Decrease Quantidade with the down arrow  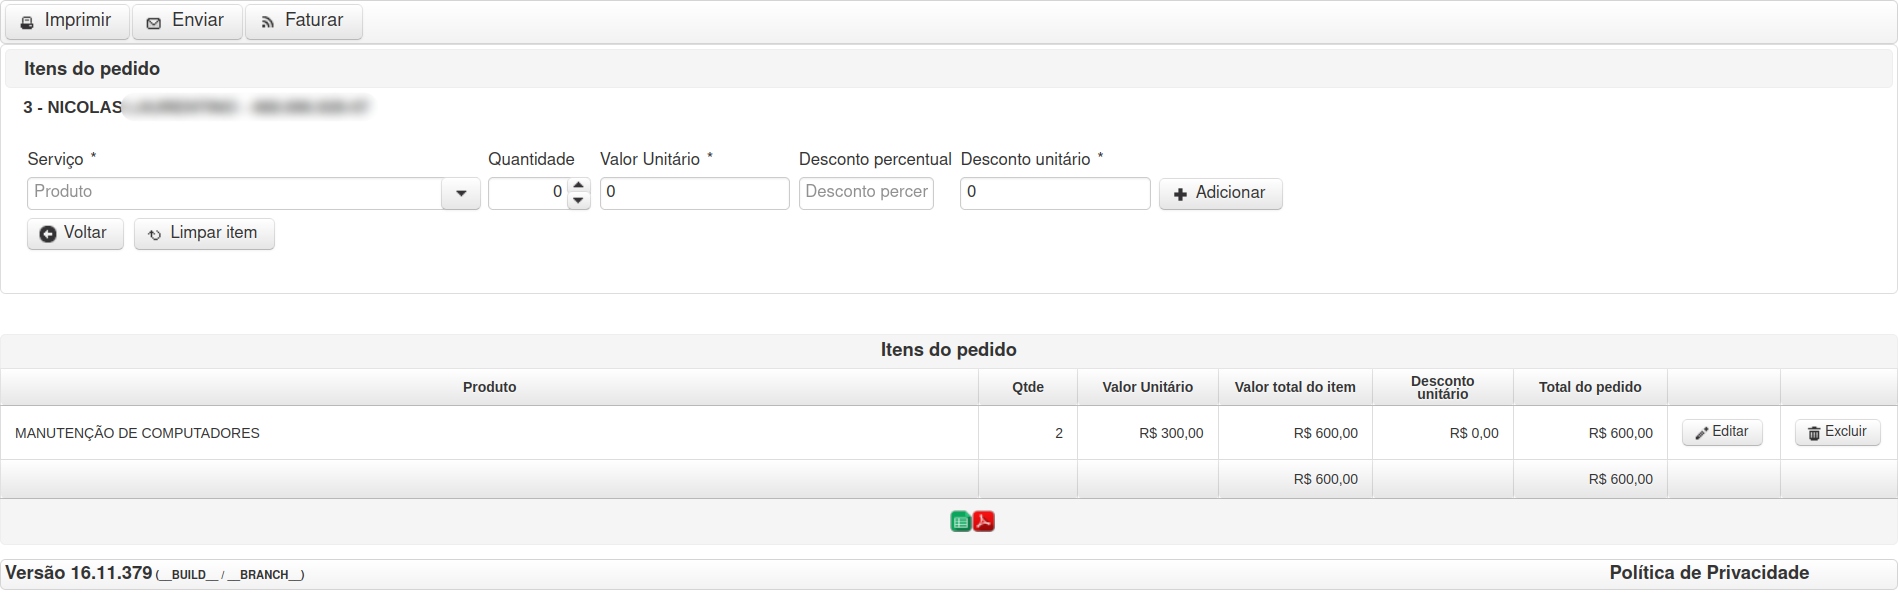point(578,201)
